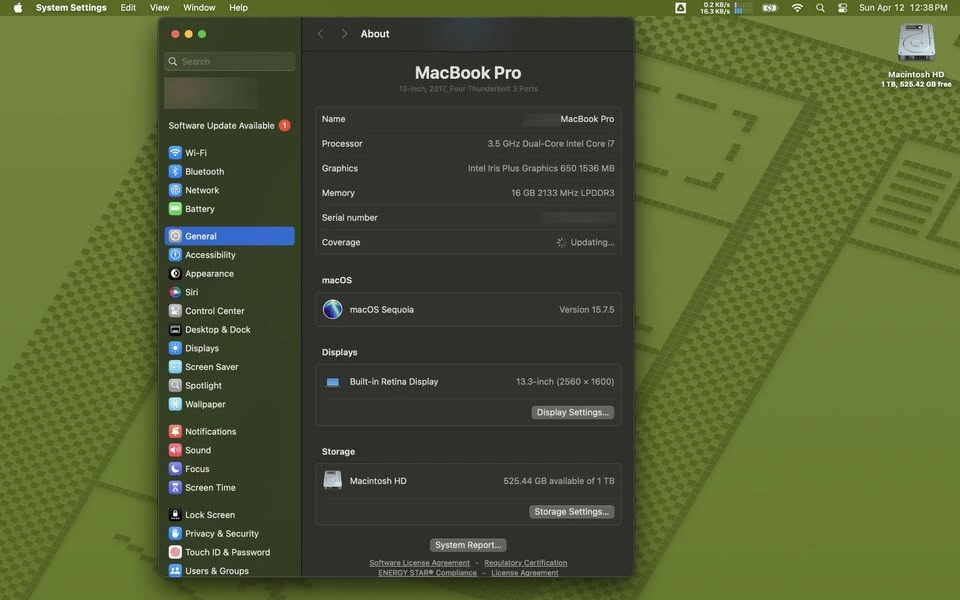Open Privacy & Security settings
Screen dimensions: 960x600
[x=229, y=533]
